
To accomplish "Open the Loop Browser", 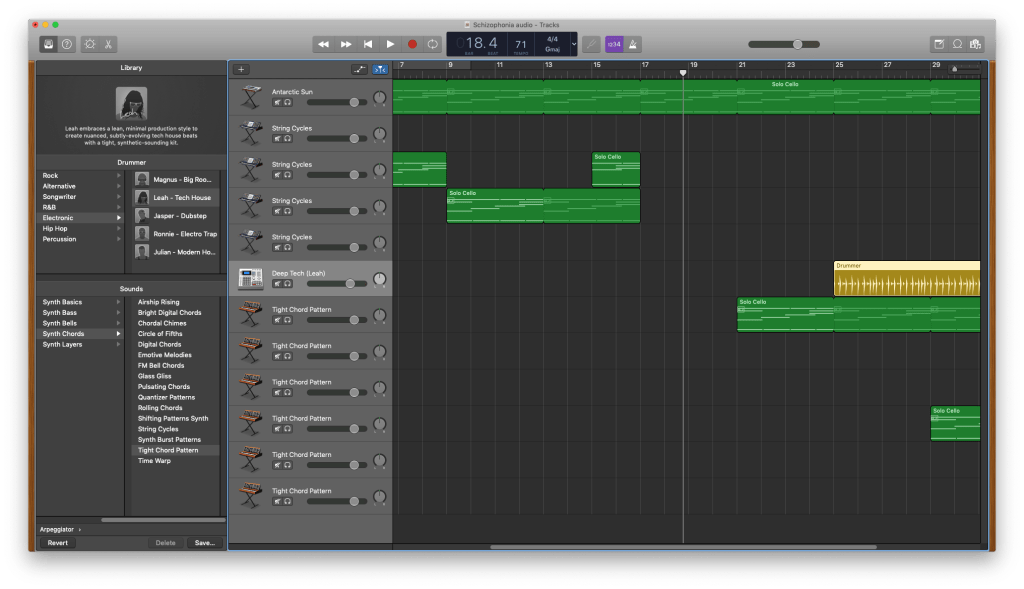I will (957, 44).
